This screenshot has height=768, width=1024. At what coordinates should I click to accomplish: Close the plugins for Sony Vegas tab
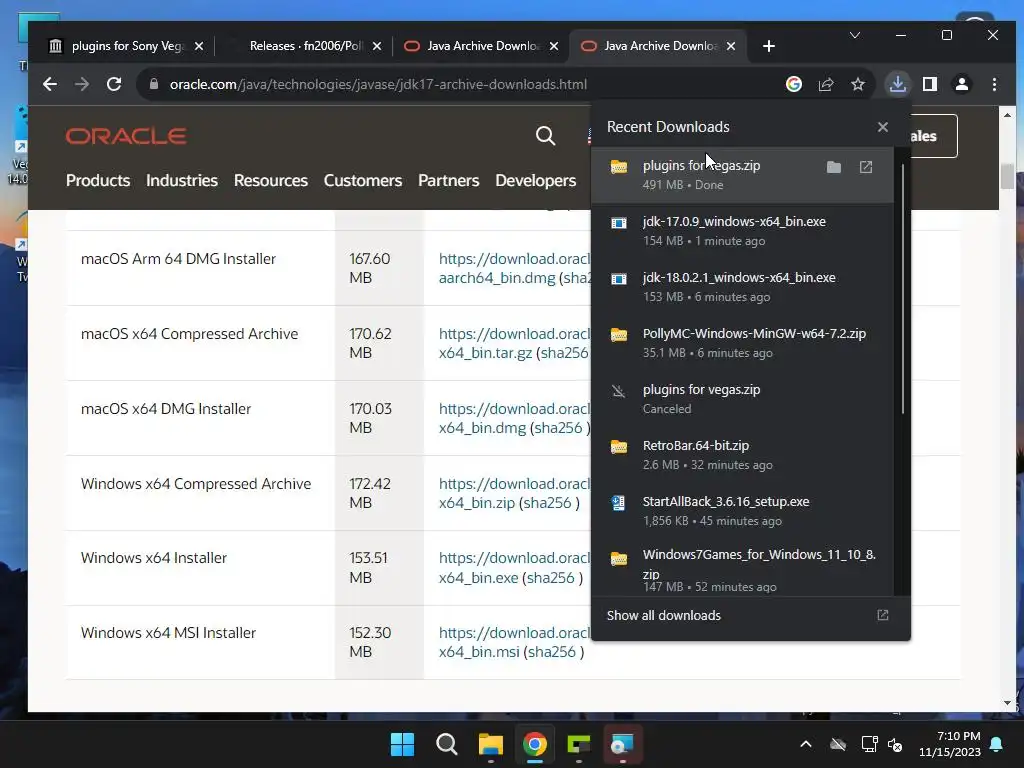pyautogui.click(x=199, y=46)
